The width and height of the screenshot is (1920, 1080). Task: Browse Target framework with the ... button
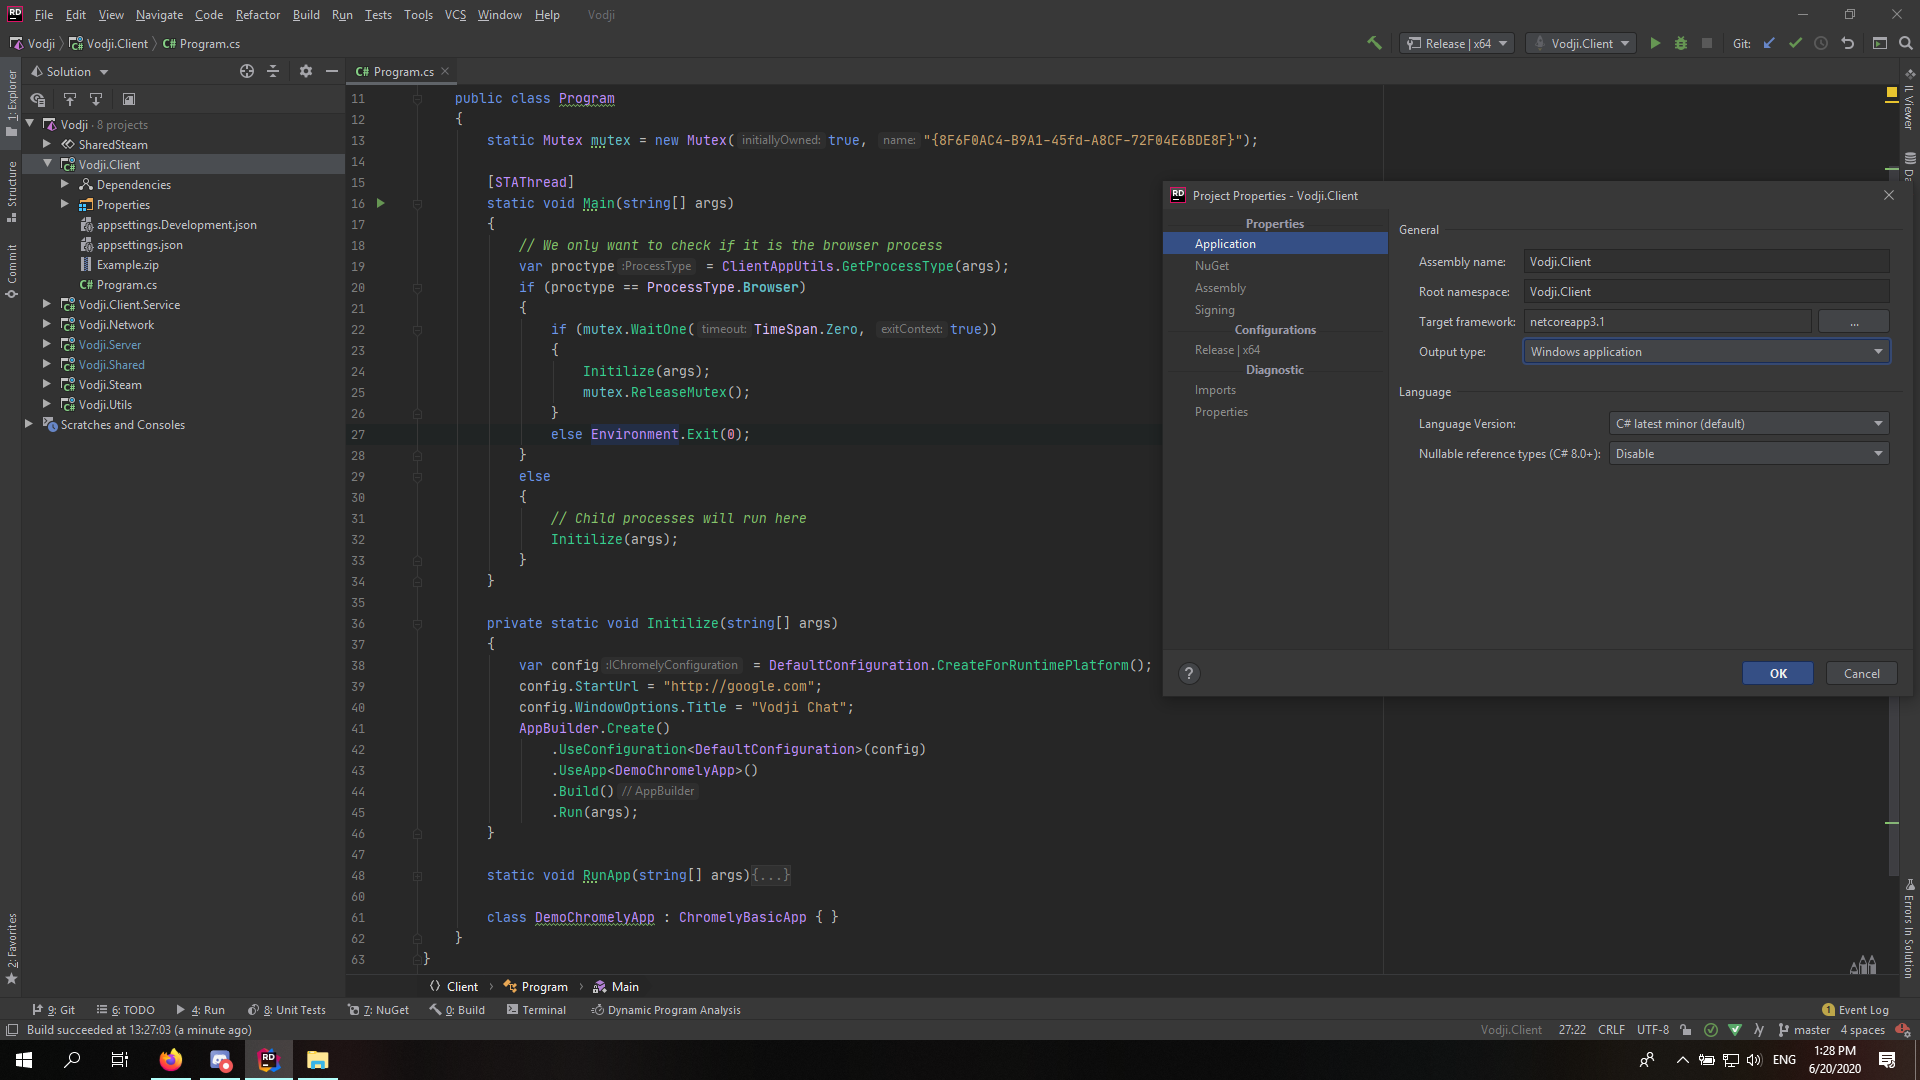coord(1855,321)
